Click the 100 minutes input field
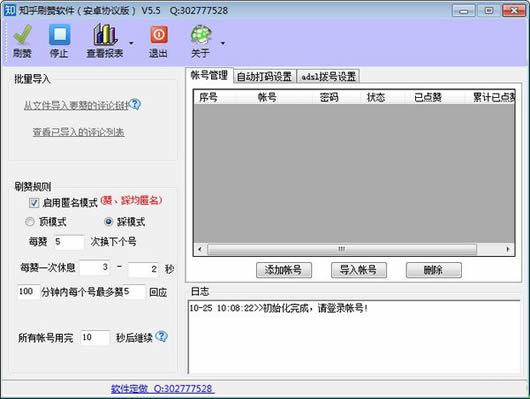Viewport: 530px width, 399px height. tap(28, 291)
